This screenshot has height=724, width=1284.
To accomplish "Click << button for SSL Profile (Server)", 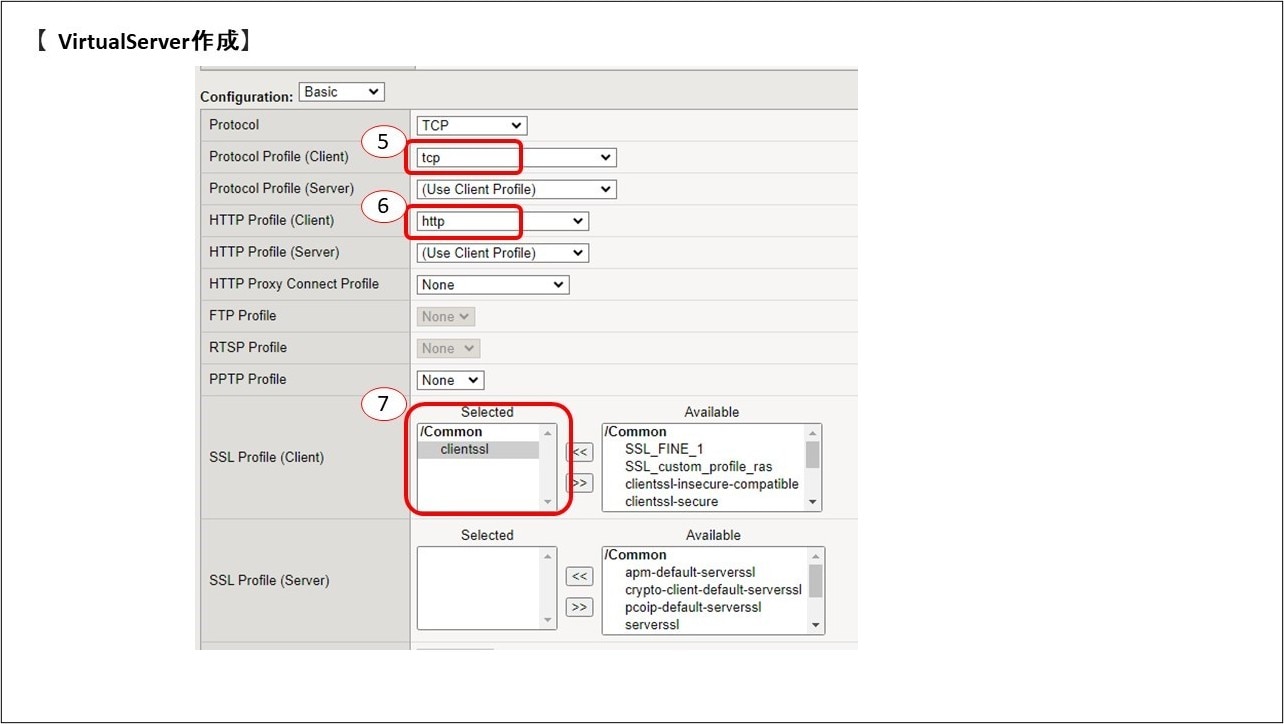I will (x=579, y=576).
